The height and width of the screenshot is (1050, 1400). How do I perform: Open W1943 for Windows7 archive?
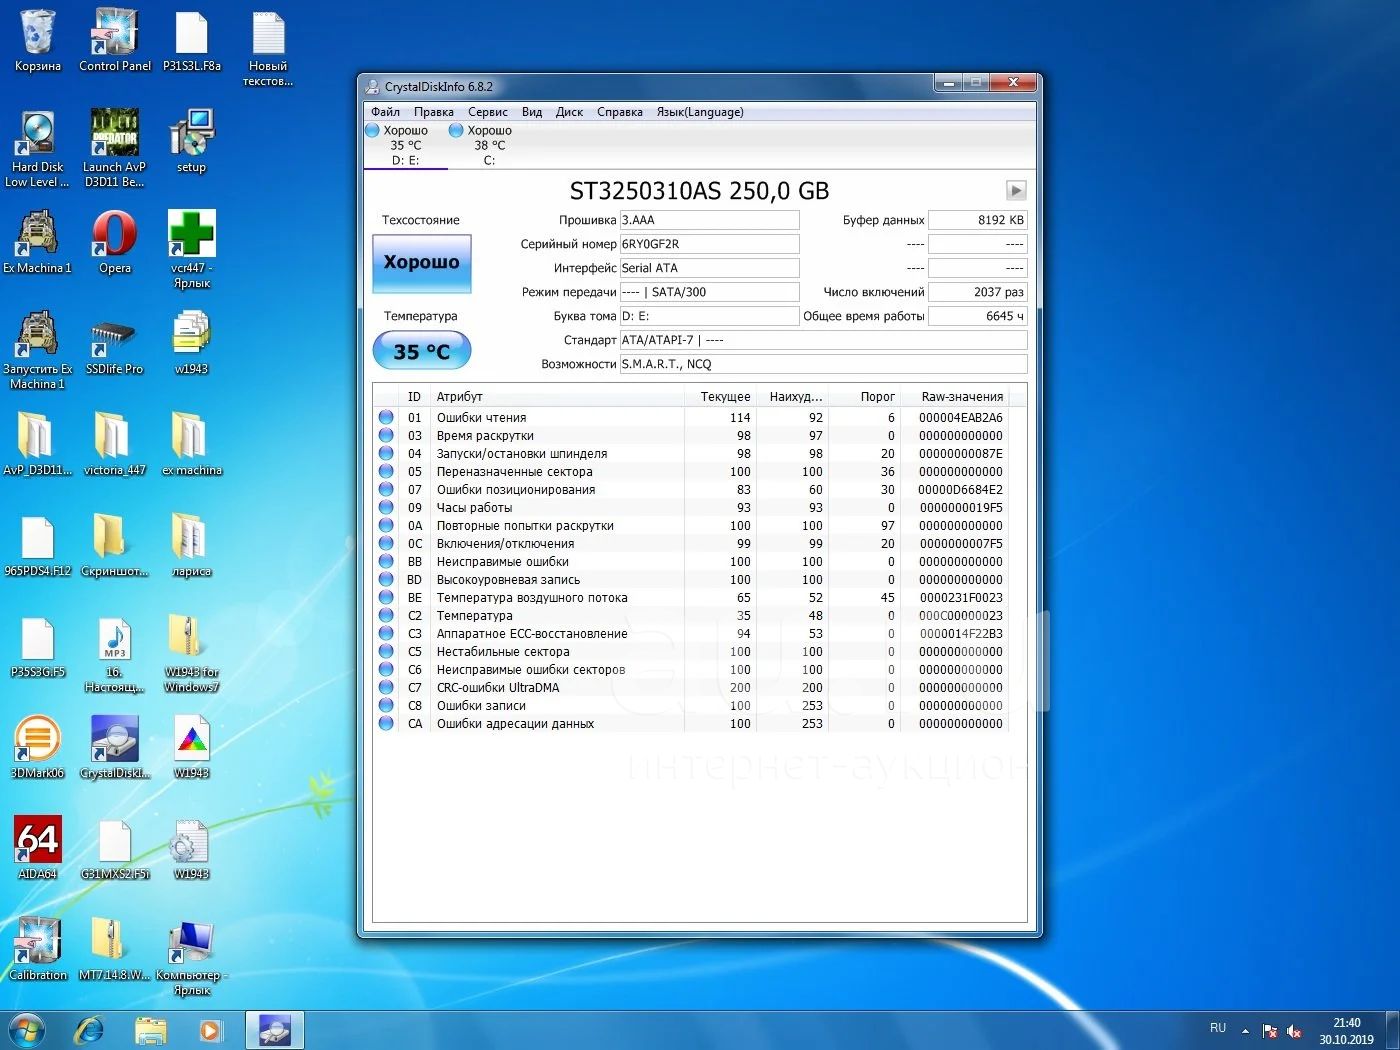(x=191, y=654)
